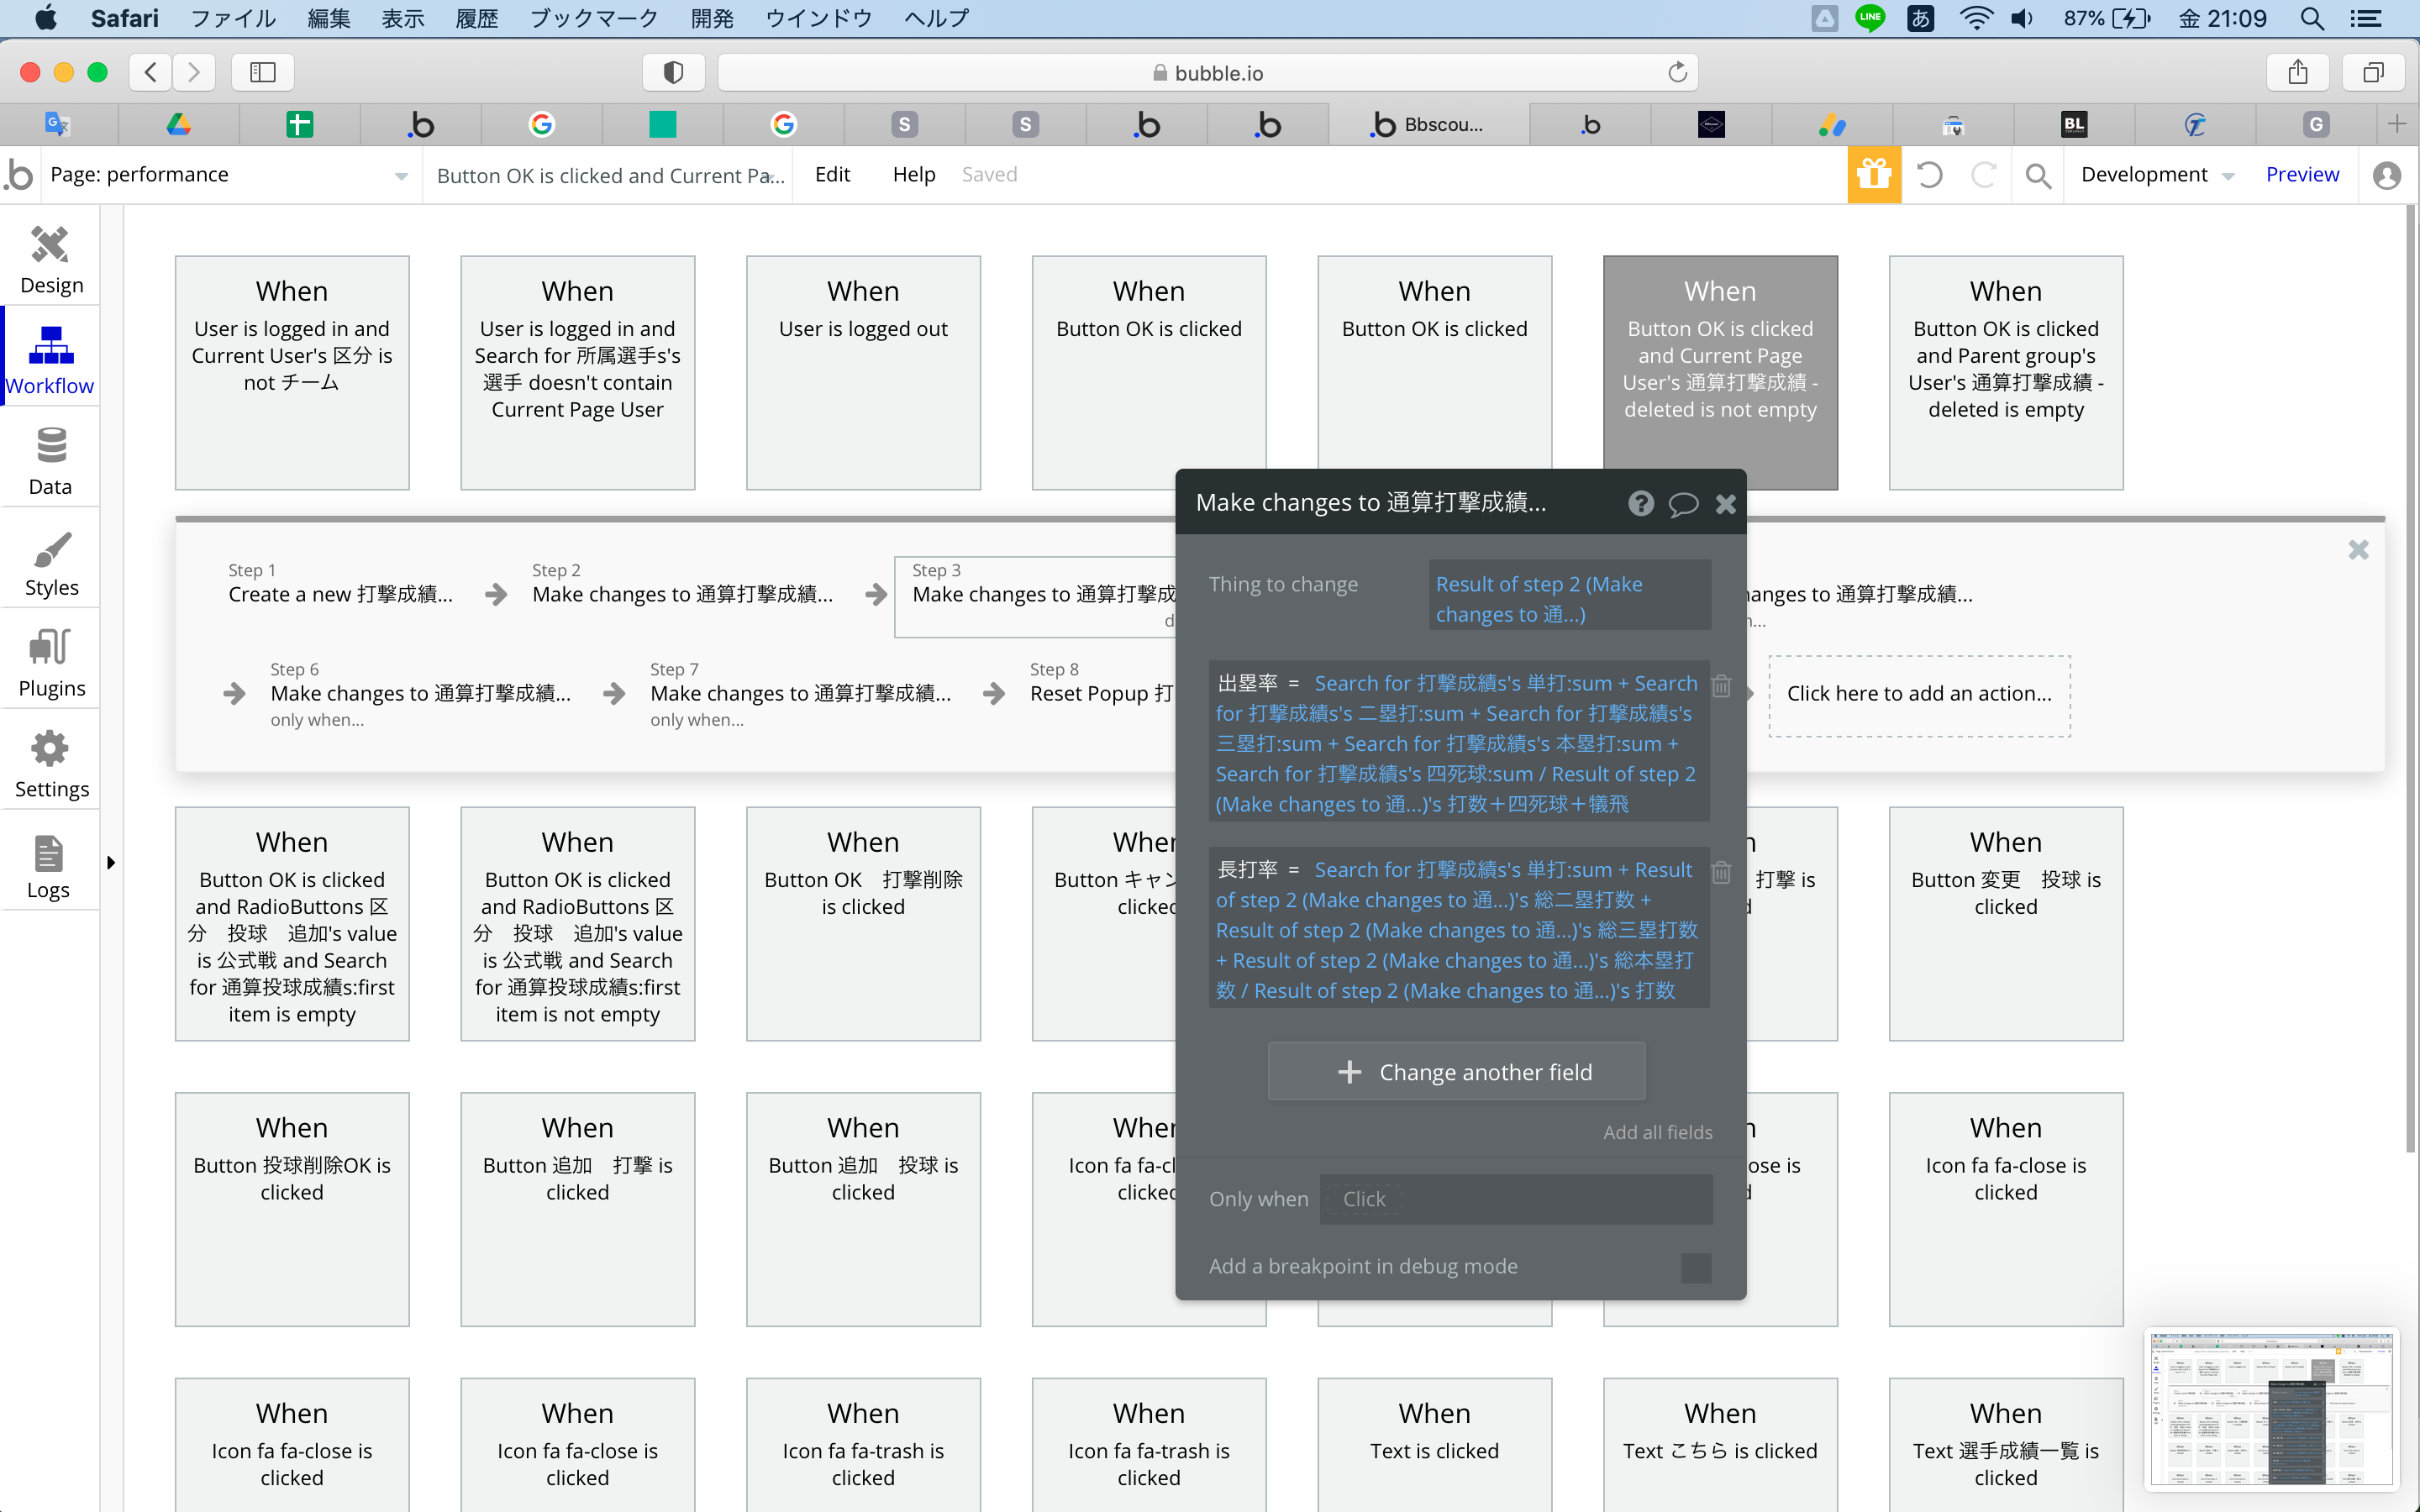Expand the Page: performance dropdown
The width and height of the screenshot is (2420, 1512).
(x=400, y=176)
